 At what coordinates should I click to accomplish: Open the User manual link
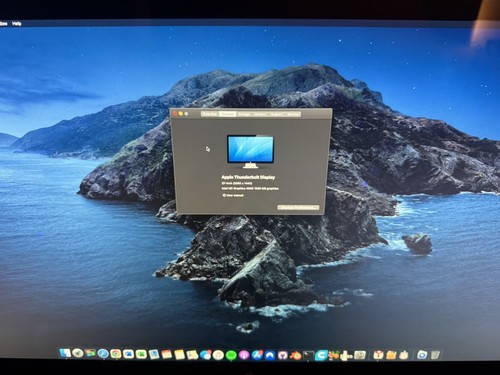click(233, 195)
